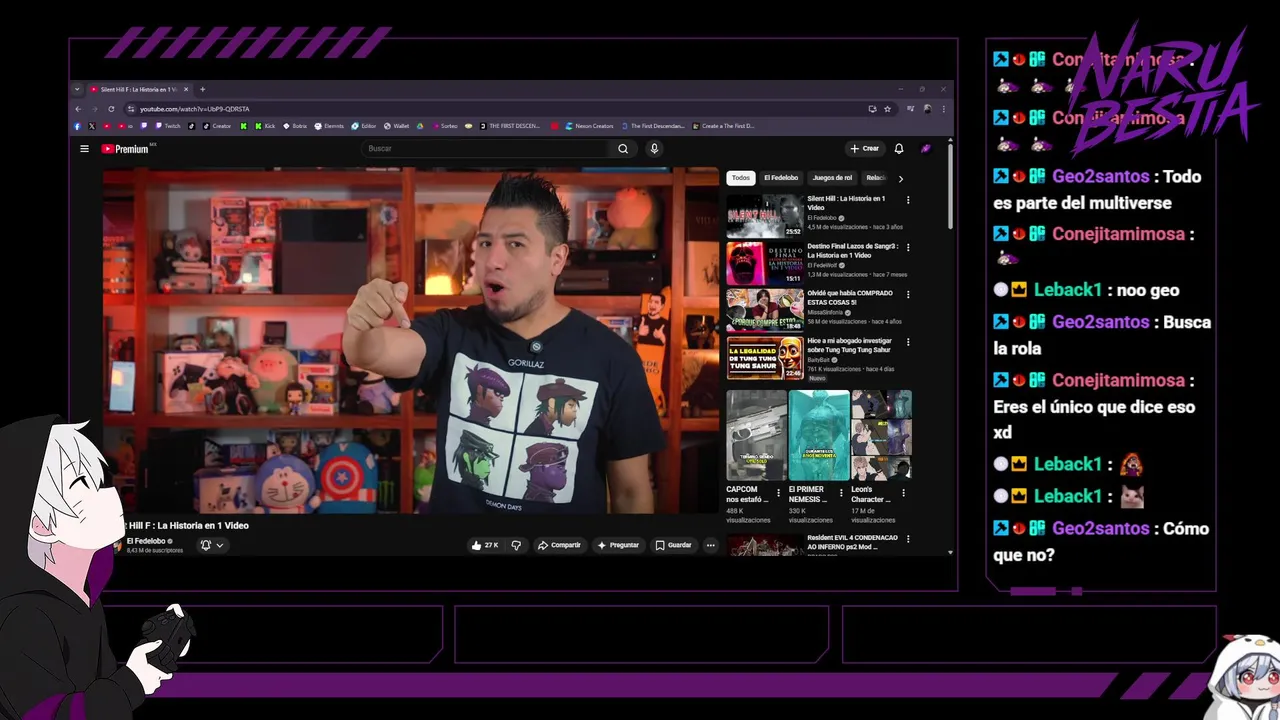Image resolution: width=1280 pixels, height=720 pixels.
Task: Open Creator bookmark
Action: pos(217,126)
